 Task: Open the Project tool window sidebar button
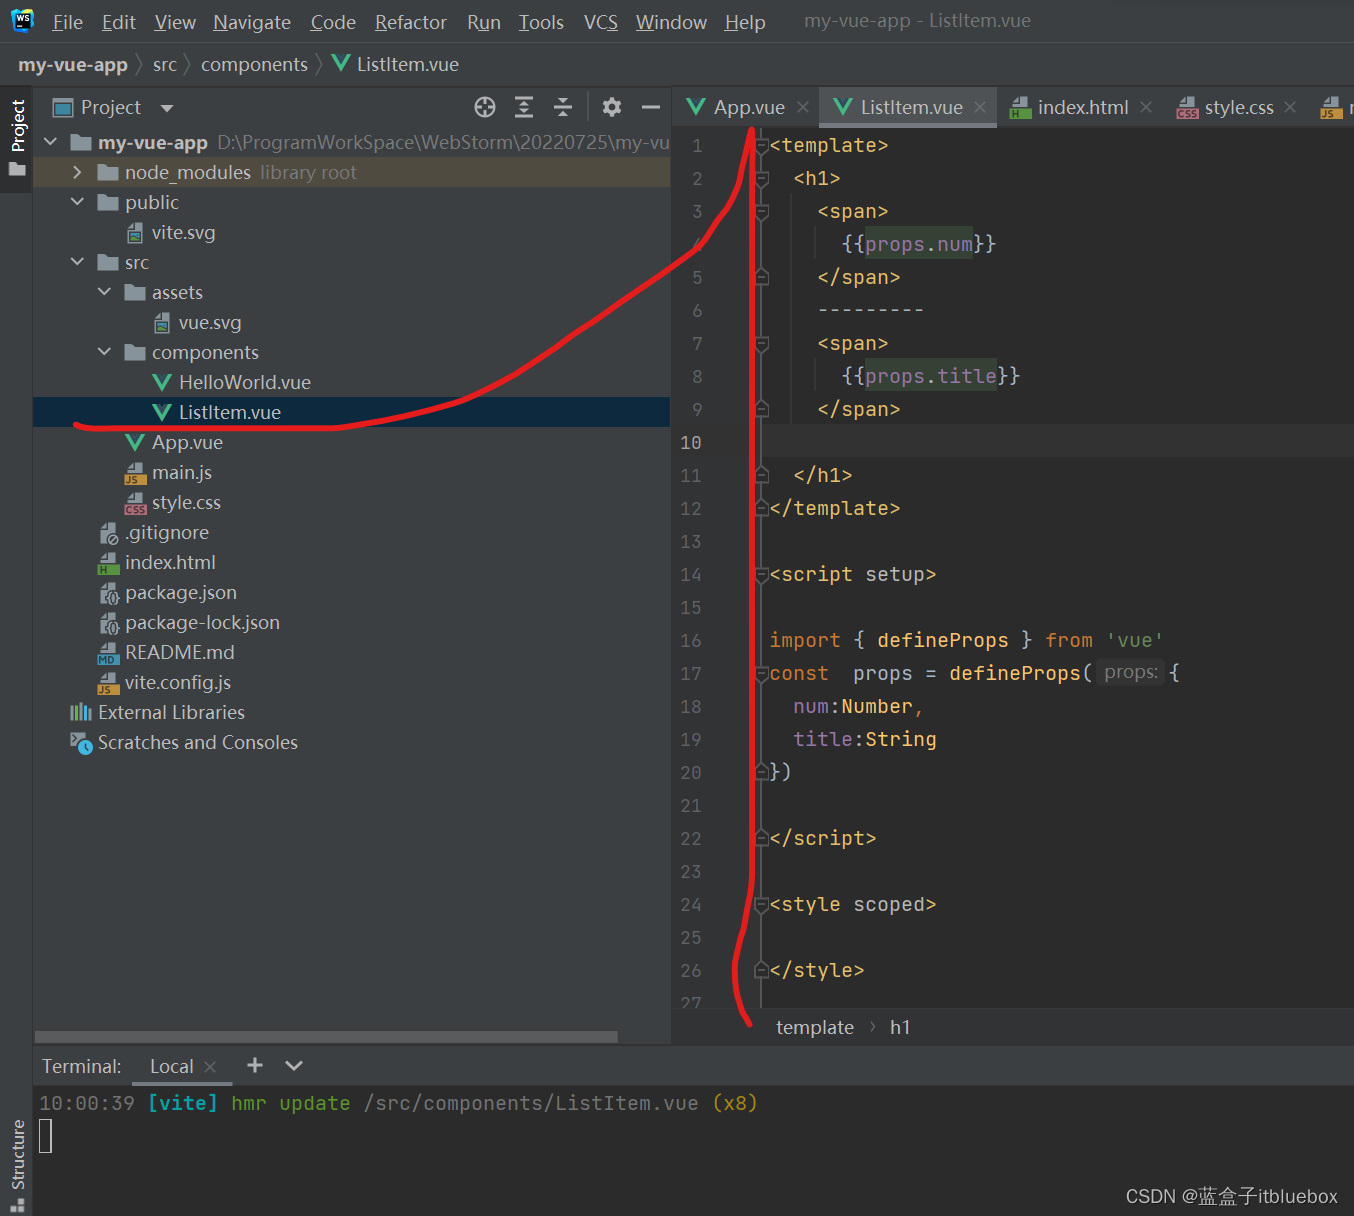coord(17,138)
